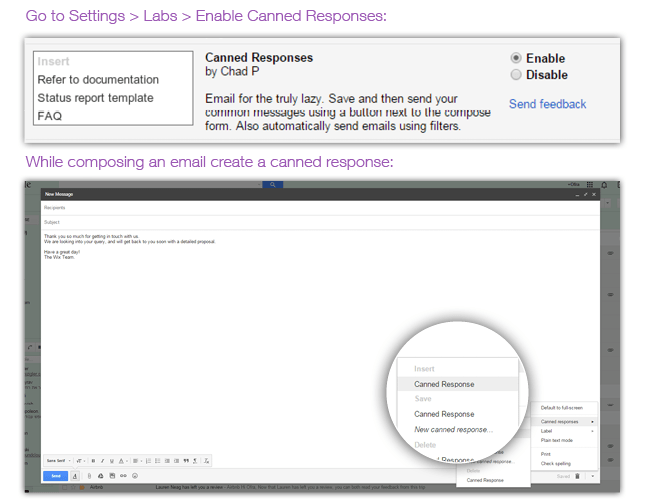Screen dimensions: 650x500
Task: Click the search button above New Message
Action: point(273,184)
